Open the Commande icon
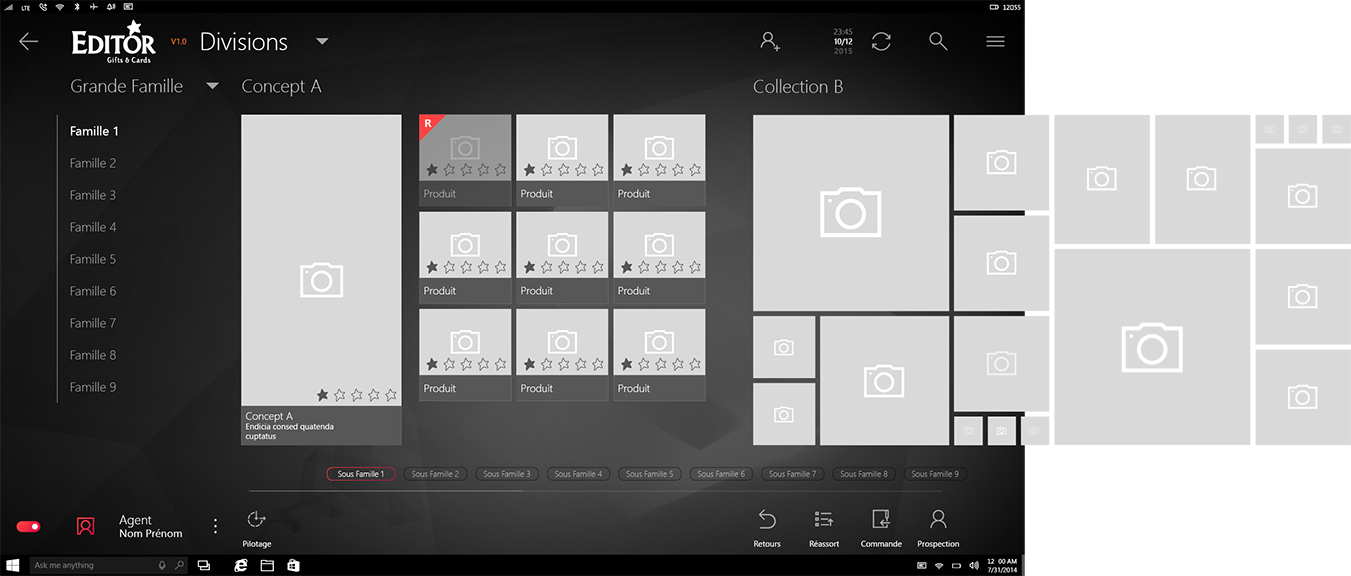The width and height of the screenshot is (1351, 576). point(881,520)
